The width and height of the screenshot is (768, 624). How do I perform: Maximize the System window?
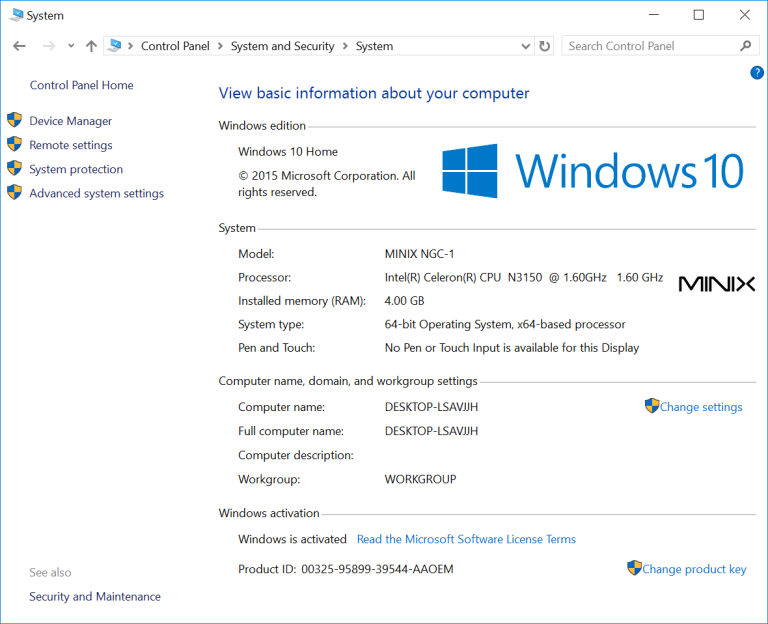tap(699, 15)
